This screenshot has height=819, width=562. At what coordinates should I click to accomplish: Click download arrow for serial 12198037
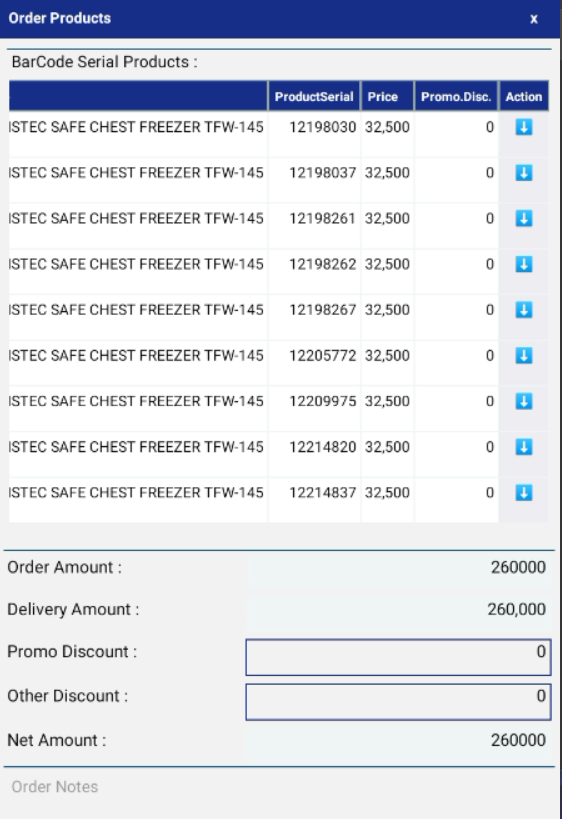(524, 173)
